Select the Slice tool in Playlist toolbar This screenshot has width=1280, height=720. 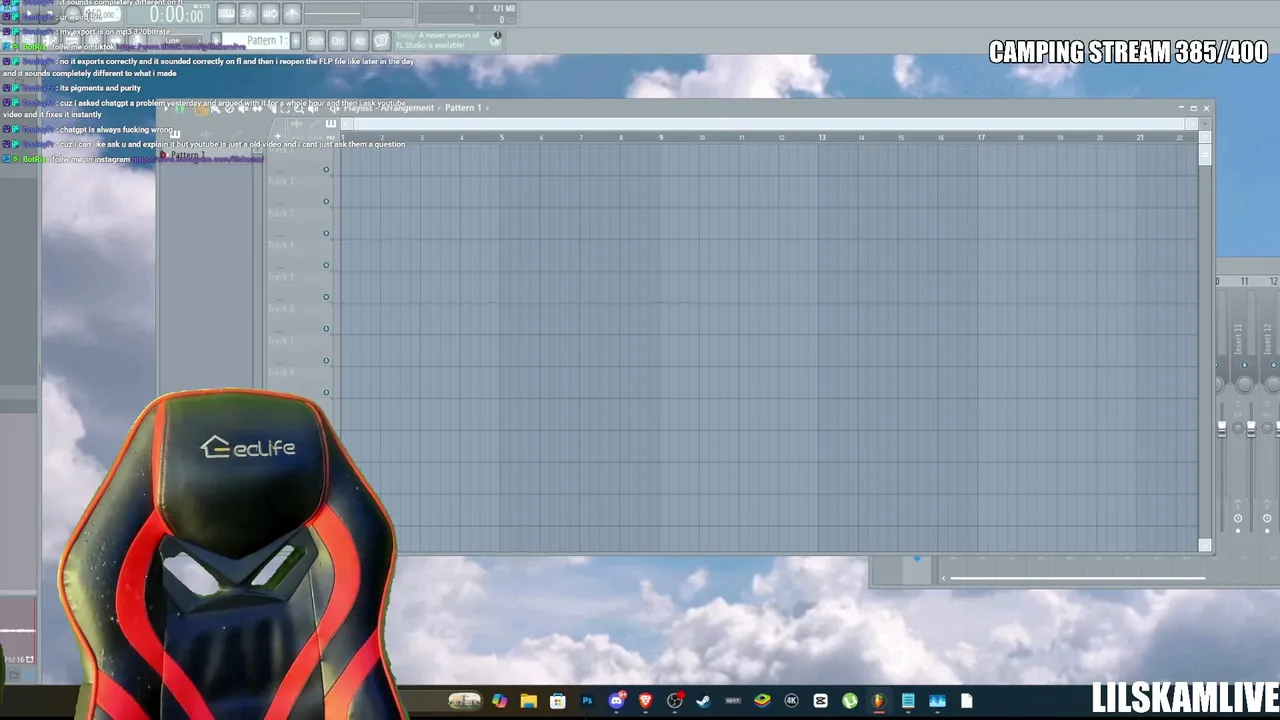click(x=273, y=108)
